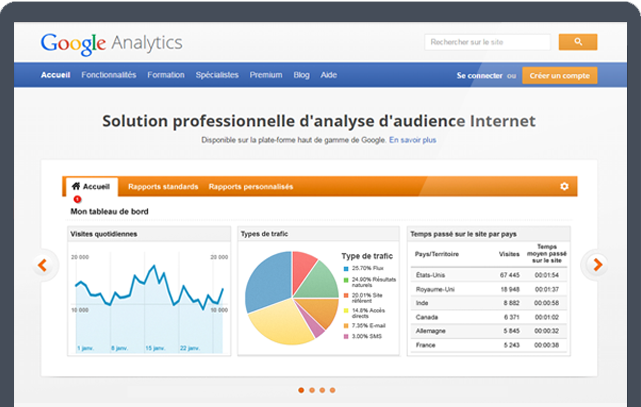Click green Résultats naturels legend swatch
The width and height of the screenshot is (641, 407).
click(x=346, y=280)
